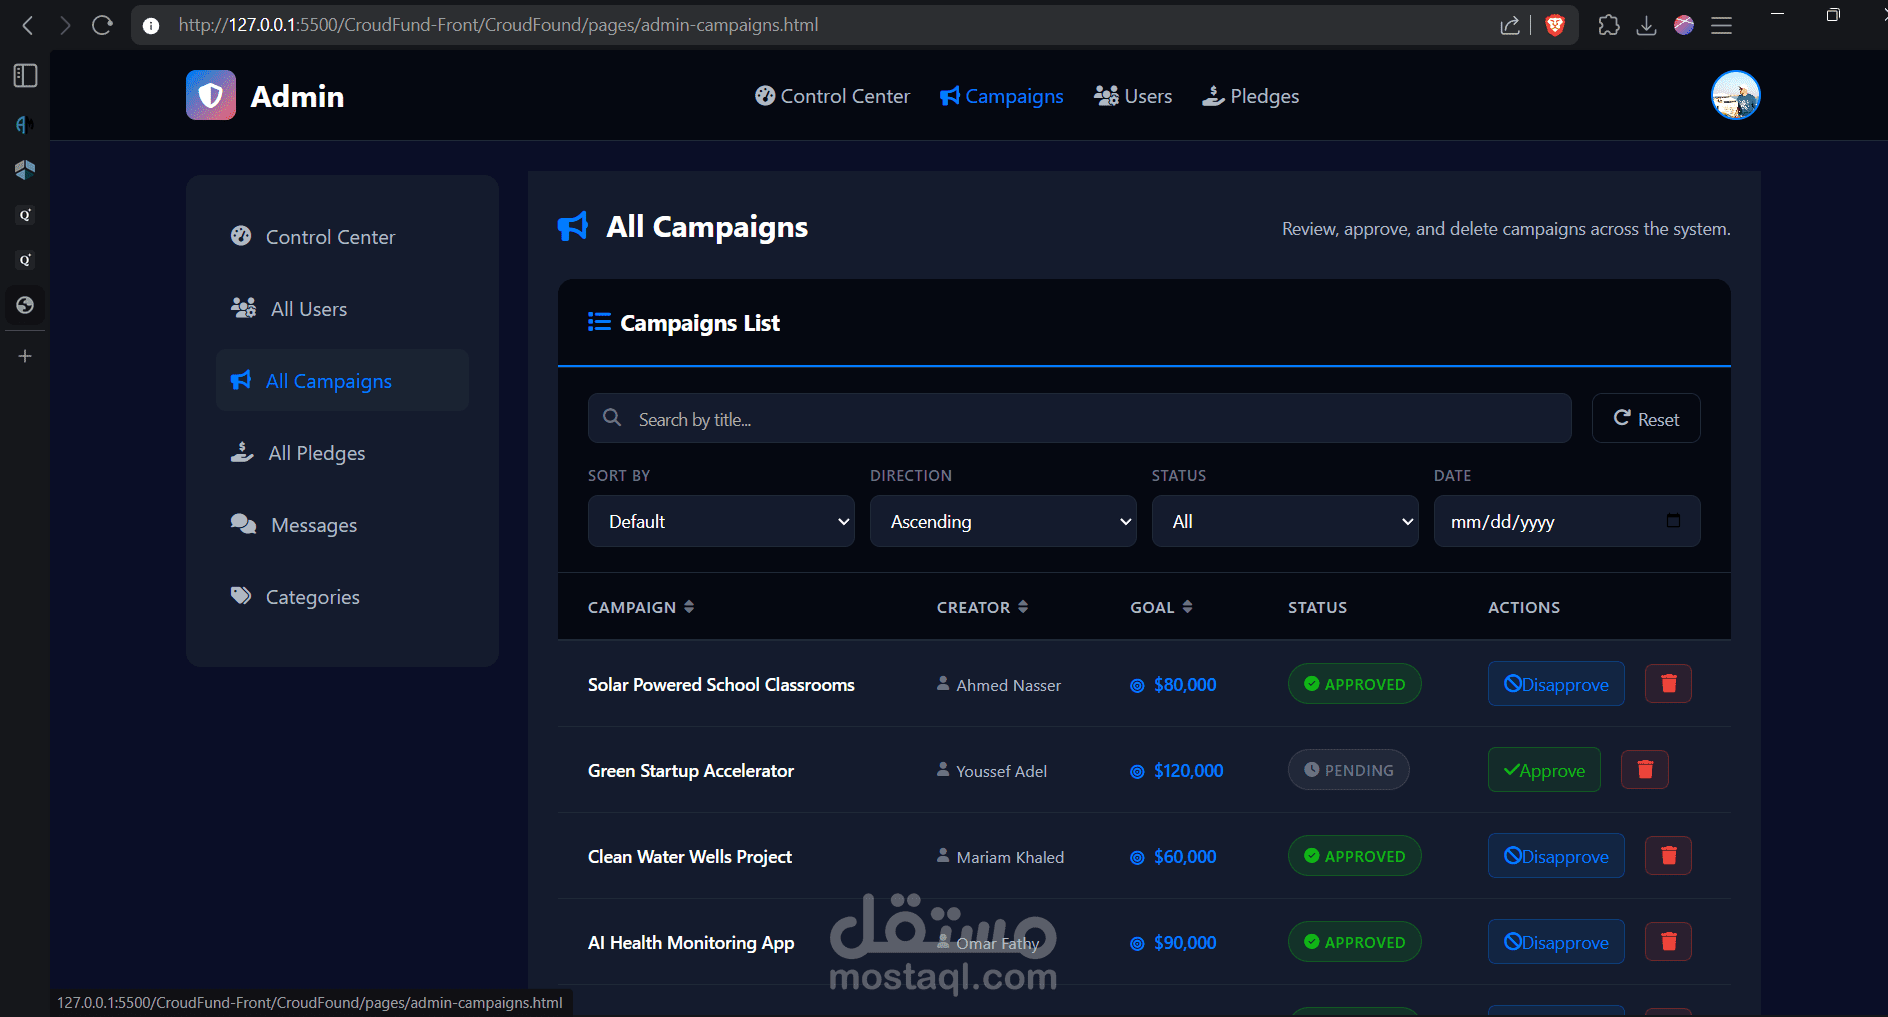This screenshot has width=1888, height=1017.
Task: Click the $90,000 goal amount
Action: click(1185, 943)
